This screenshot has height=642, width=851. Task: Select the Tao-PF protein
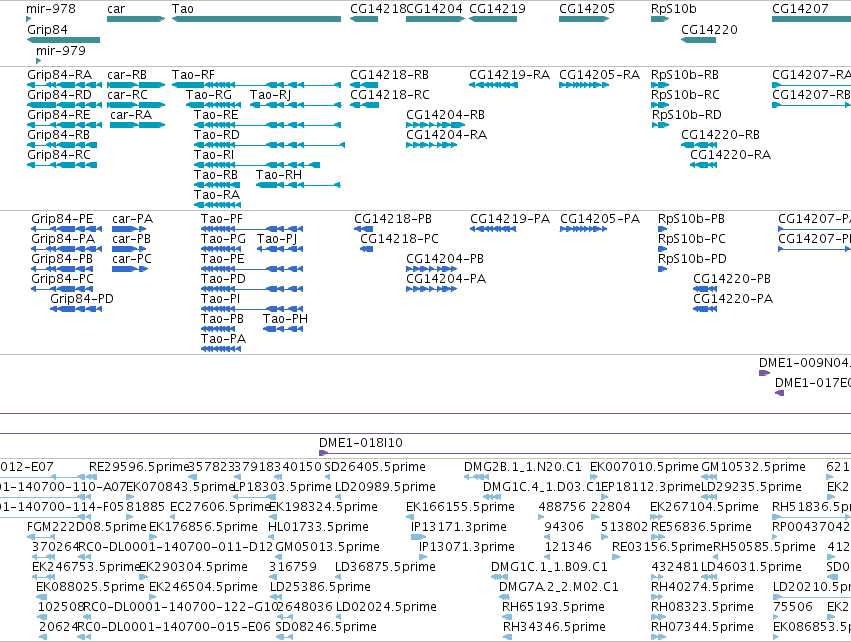pyautogui.click(x=252, y=229)
